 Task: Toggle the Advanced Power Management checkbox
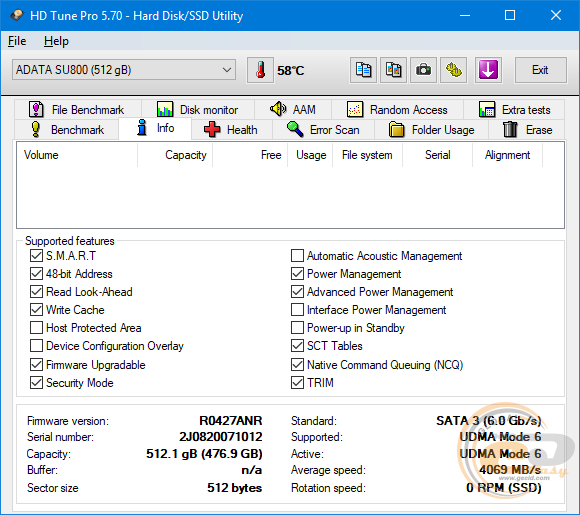click(297, 292)
